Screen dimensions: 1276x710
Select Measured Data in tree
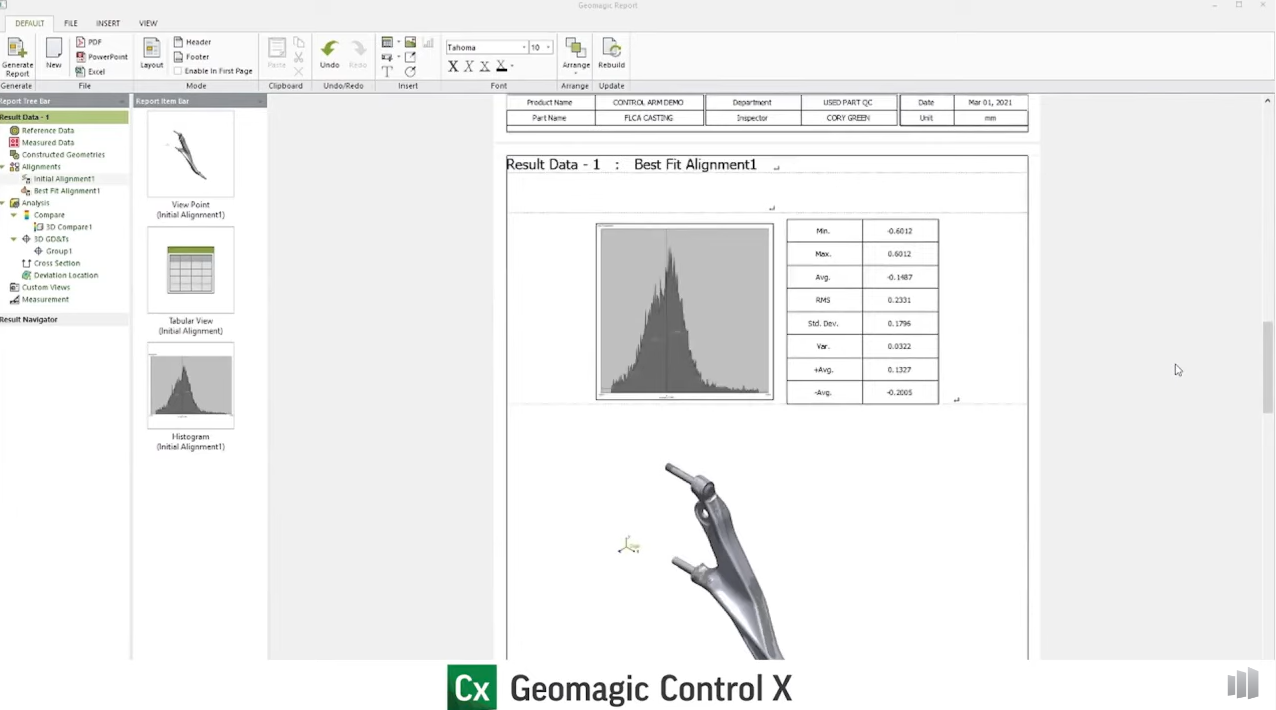tap(47, 143)
